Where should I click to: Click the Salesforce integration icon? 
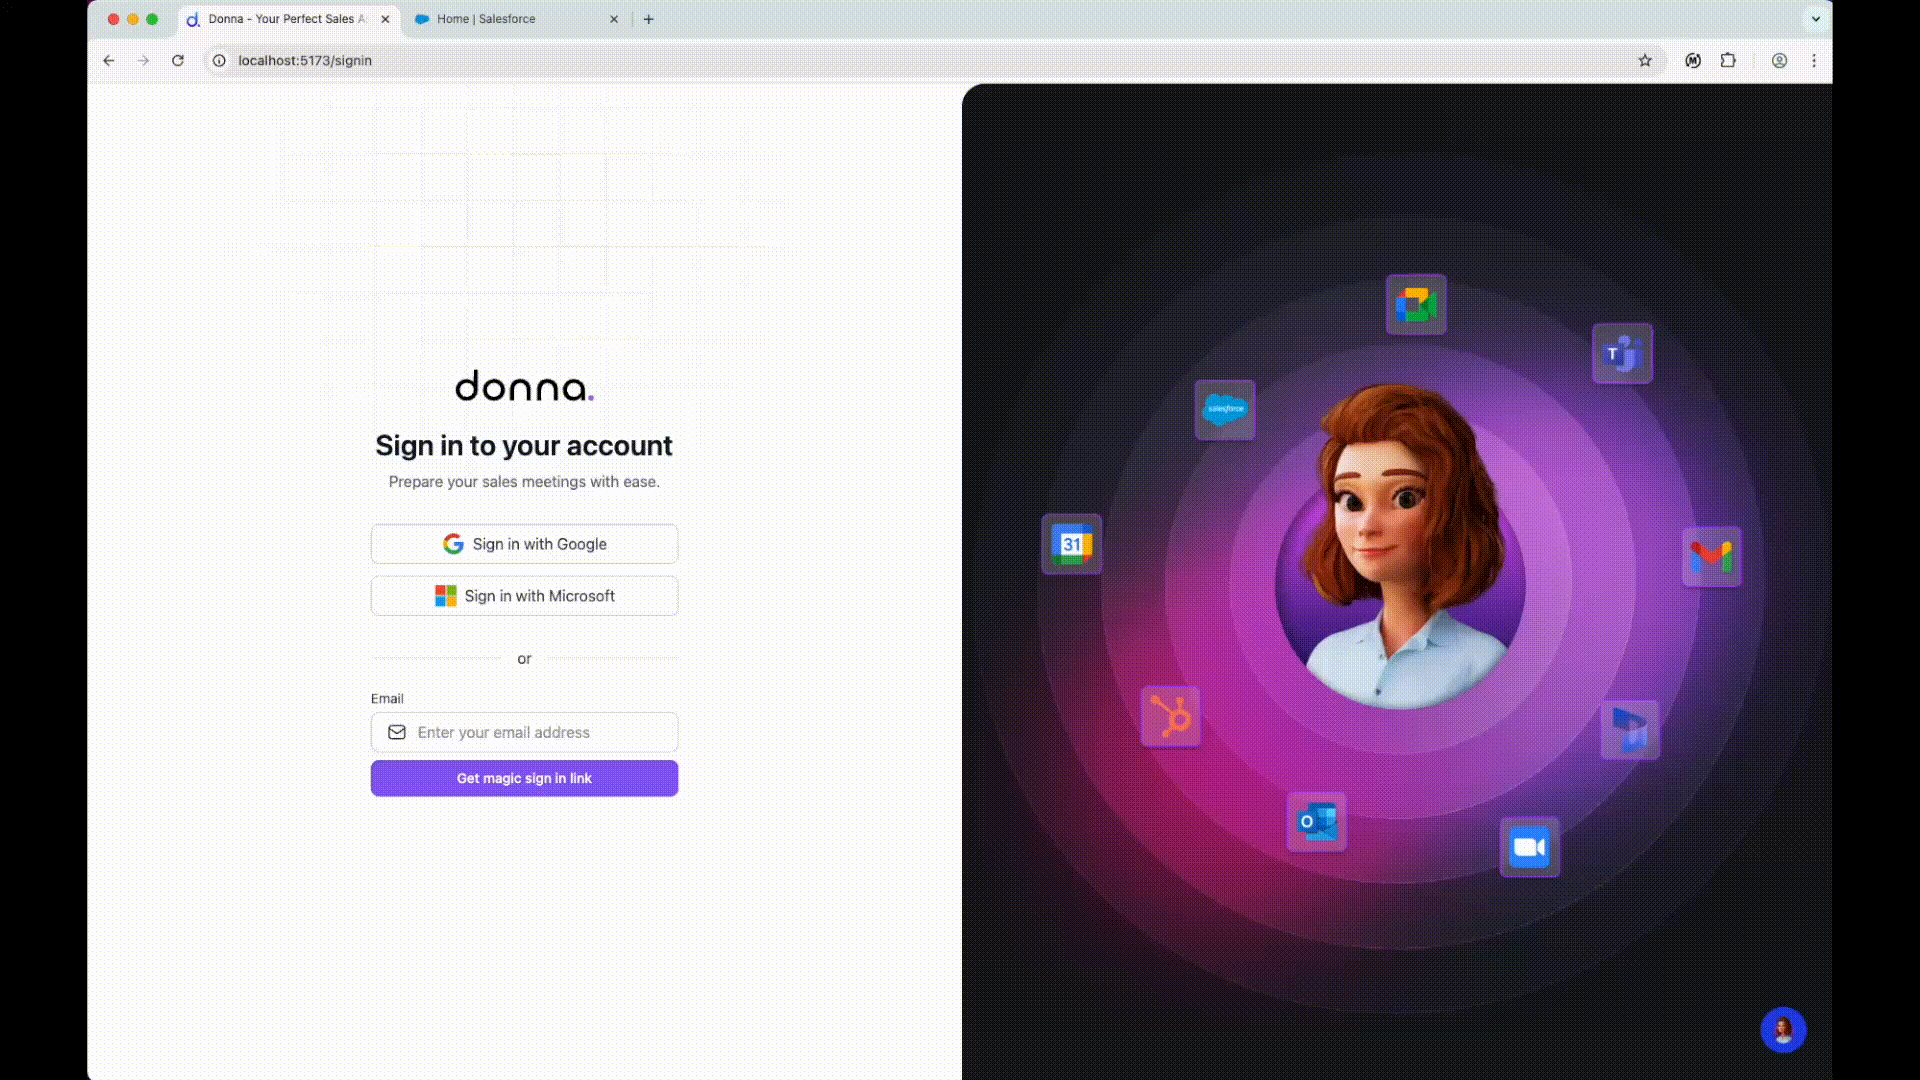(x=1224, y=409)
